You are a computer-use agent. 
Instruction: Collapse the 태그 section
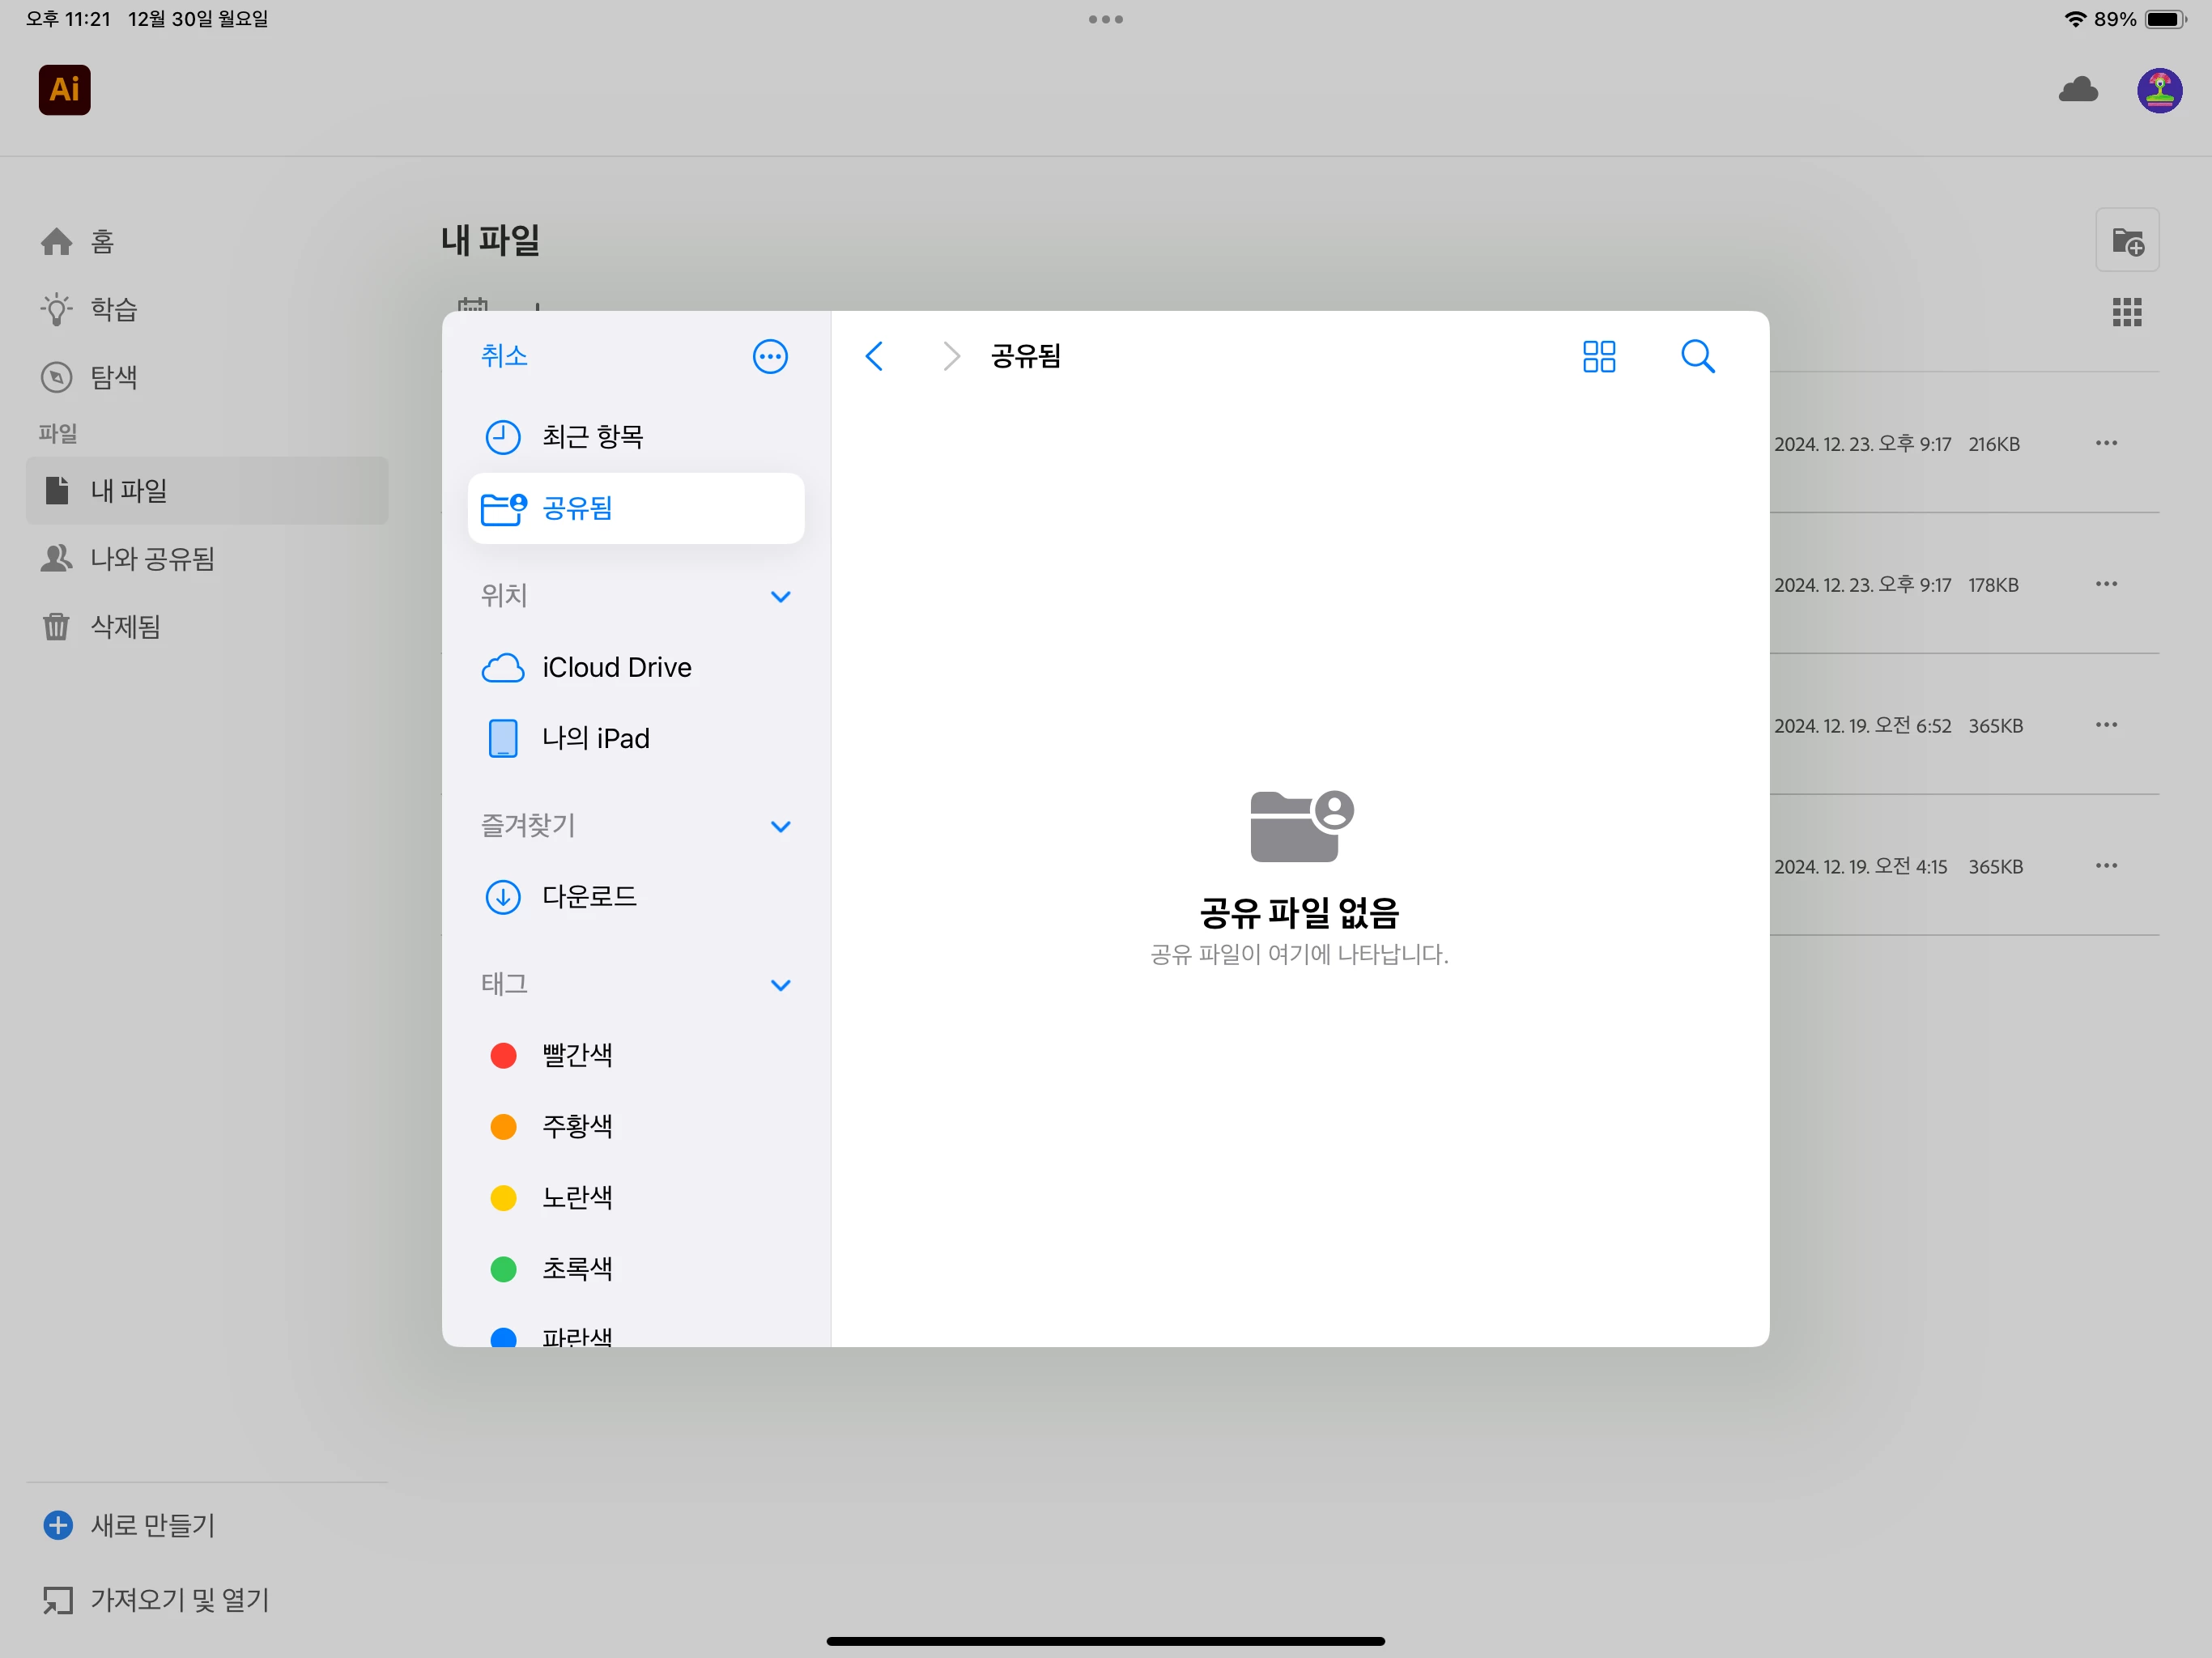pos(780,985)
